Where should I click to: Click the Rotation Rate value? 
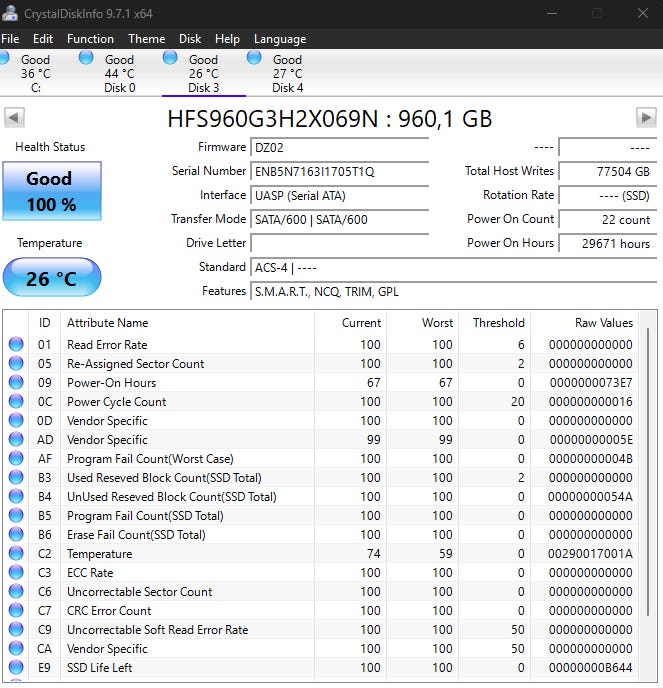click(608, 195)
